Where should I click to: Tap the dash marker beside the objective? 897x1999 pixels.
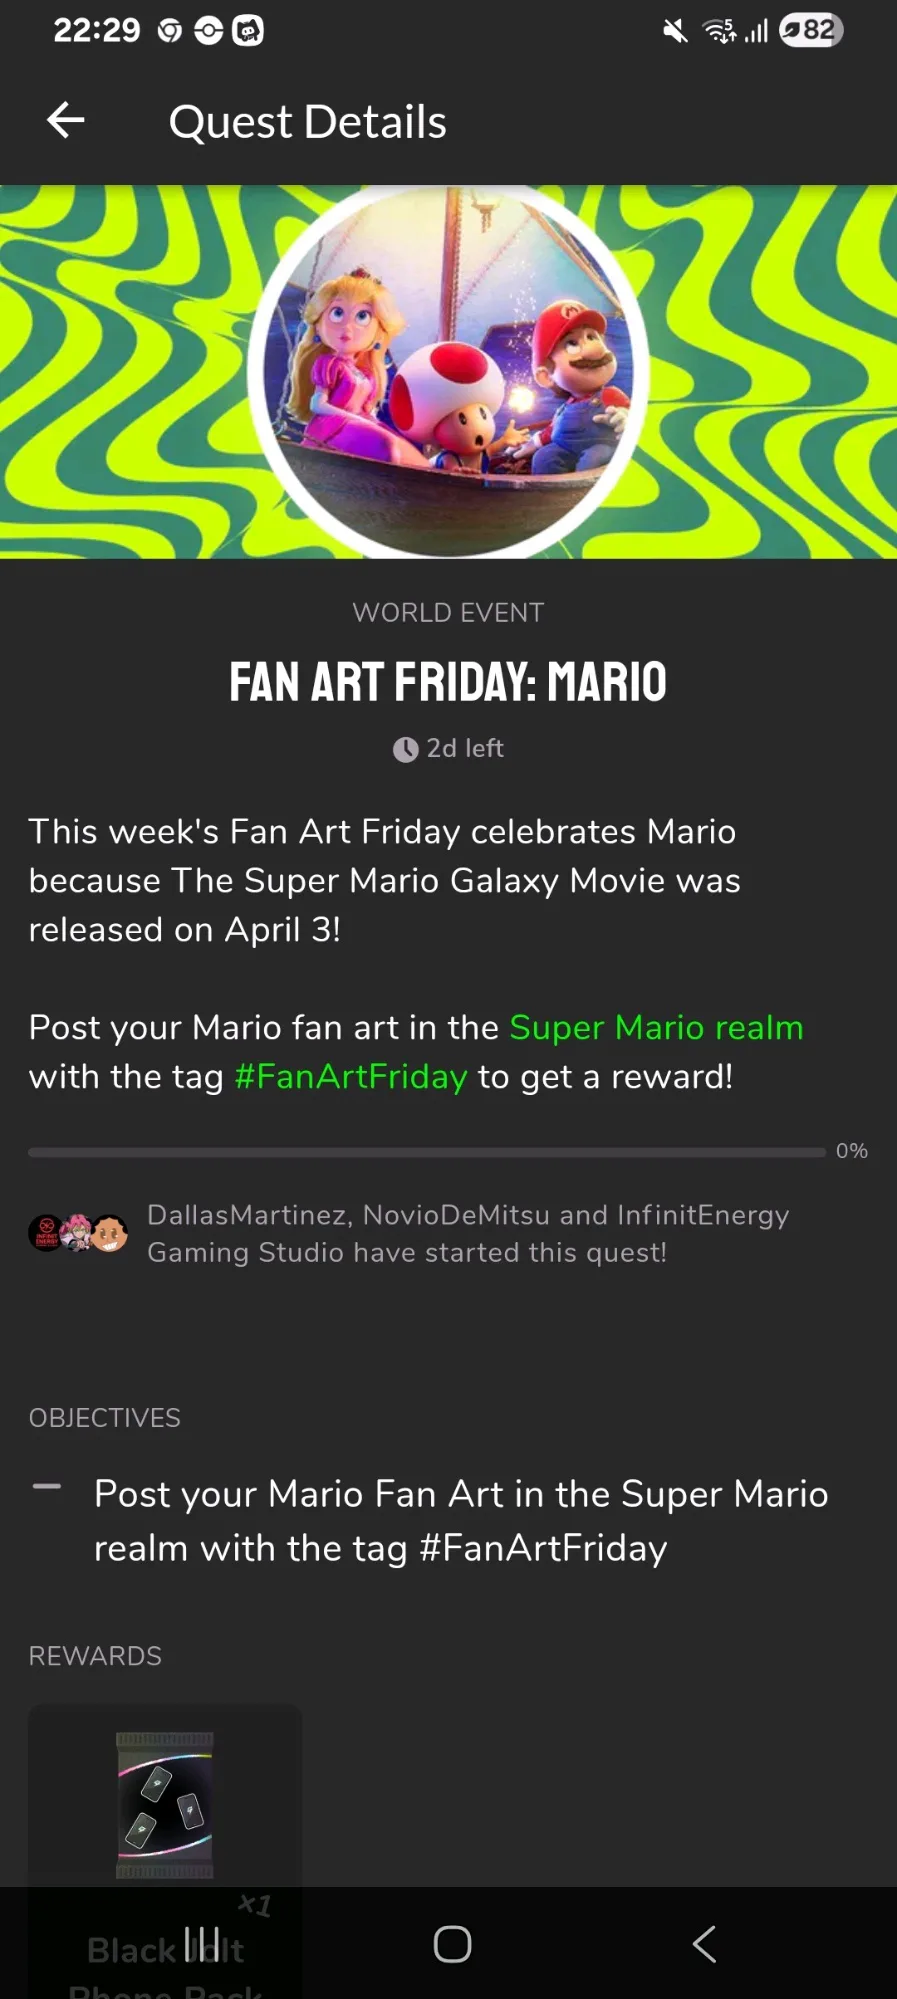tap(47, 1487)
